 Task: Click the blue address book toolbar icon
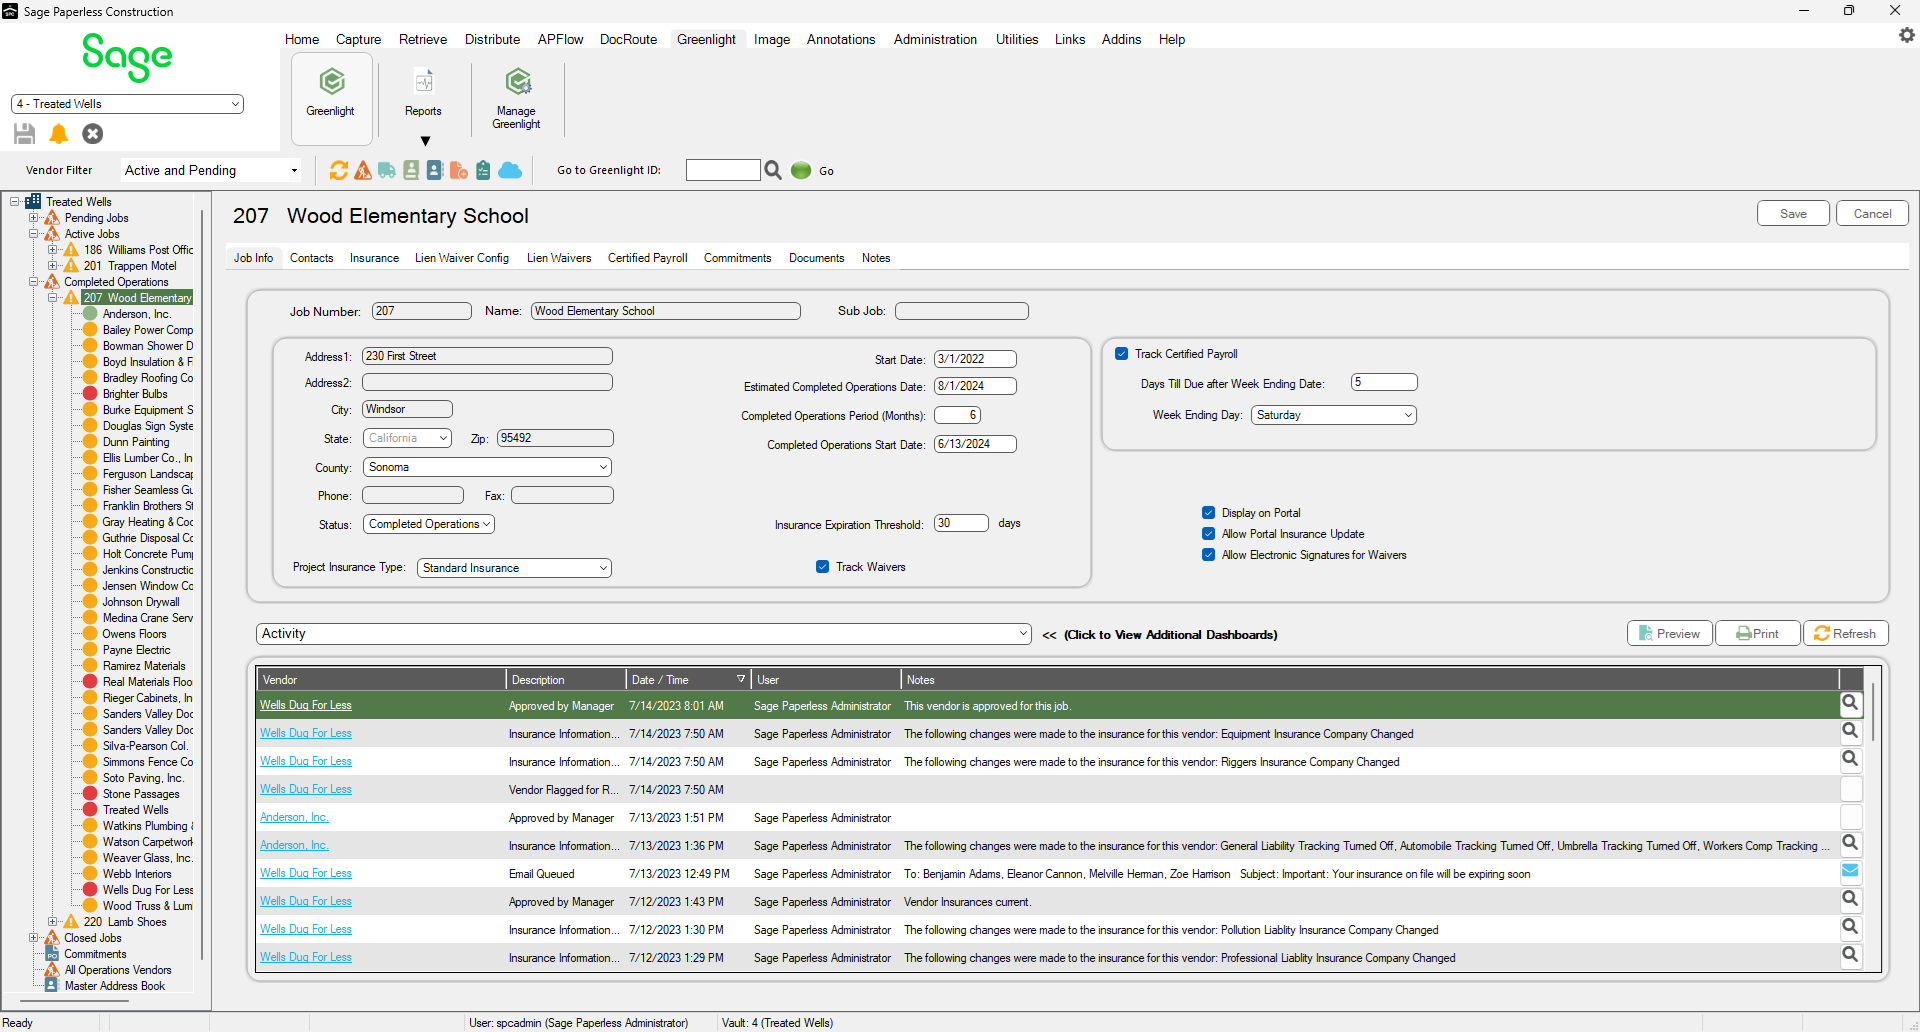(435, 170)
